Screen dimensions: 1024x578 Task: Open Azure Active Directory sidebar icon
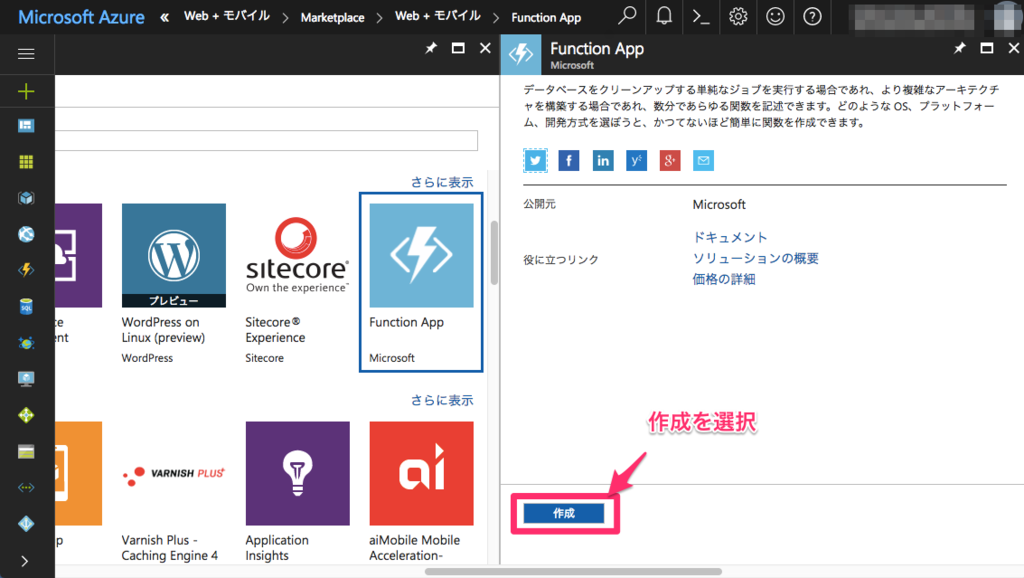[26, 523]
